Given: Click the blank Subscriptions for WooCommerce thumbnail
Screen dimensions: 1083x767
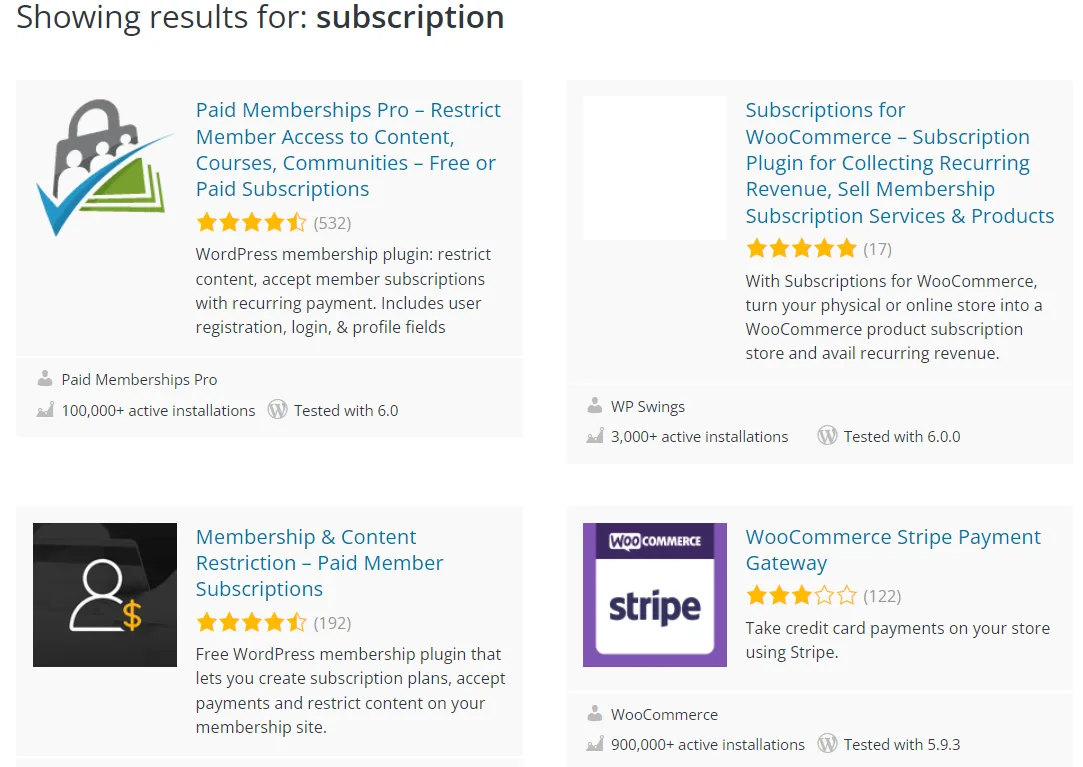Looking at the screenshot, I should point(654,168).
